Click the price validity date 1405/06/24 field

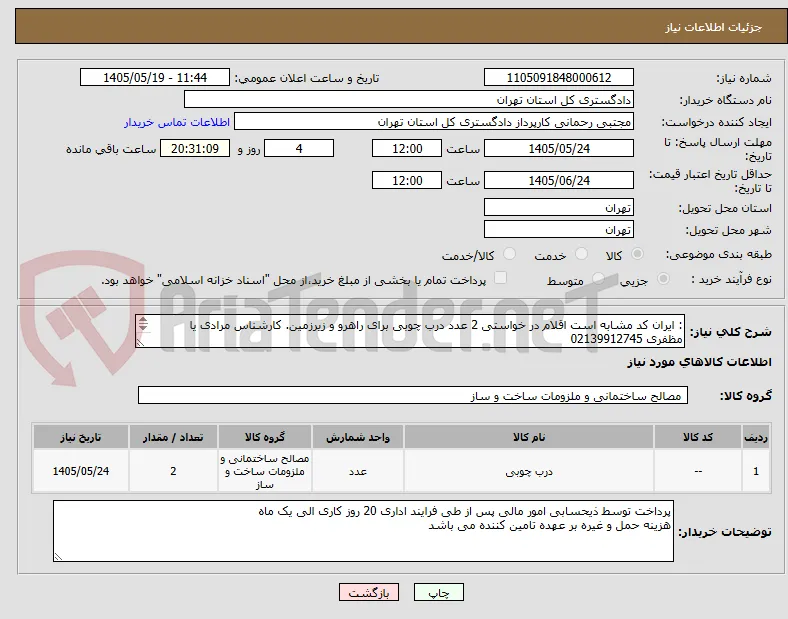(558, 180)
